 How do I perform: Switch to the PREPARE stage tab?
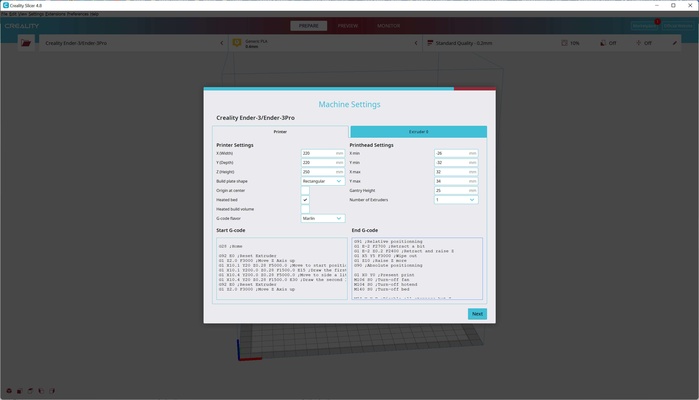point(308,26)
